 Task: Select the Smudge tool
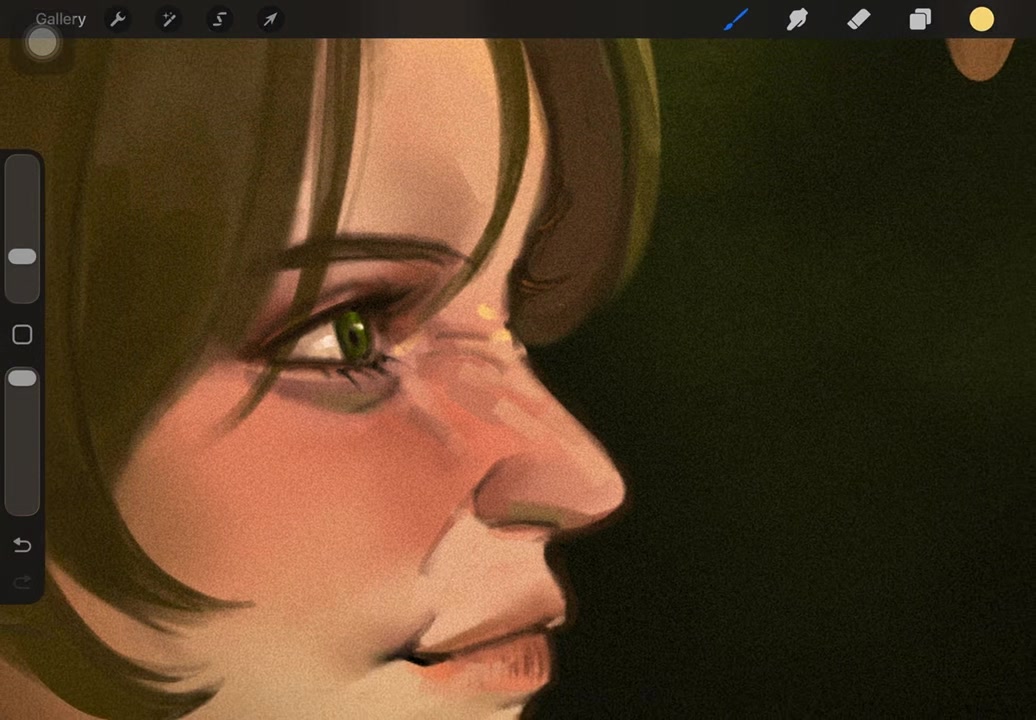(797, 19)
